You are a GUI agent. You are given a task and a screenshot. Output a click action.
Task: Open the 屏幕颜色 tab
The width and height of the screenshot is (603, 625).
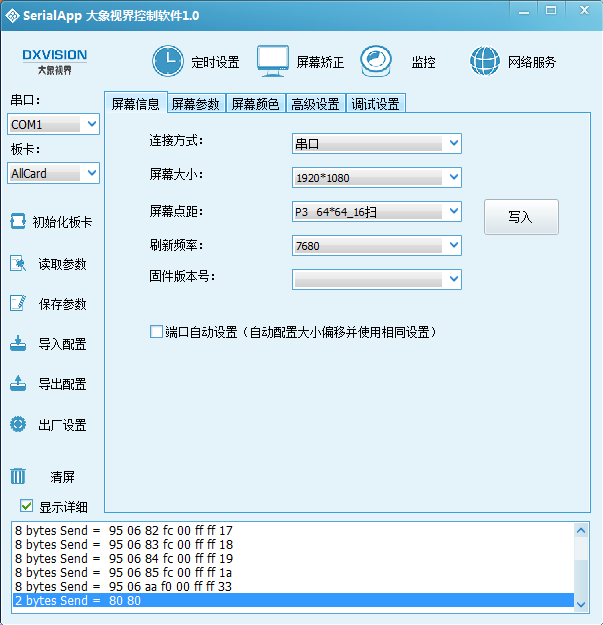point(256,104)
